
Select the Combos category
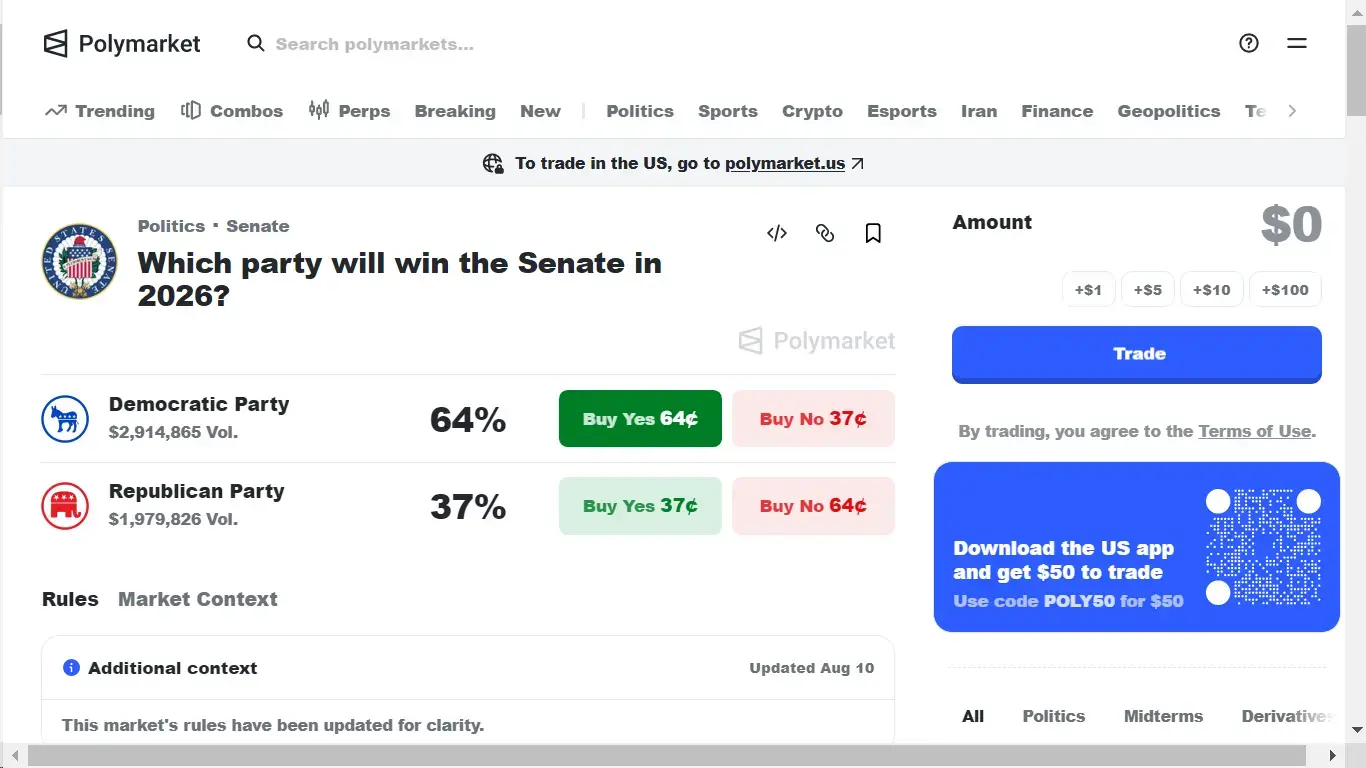232,111
